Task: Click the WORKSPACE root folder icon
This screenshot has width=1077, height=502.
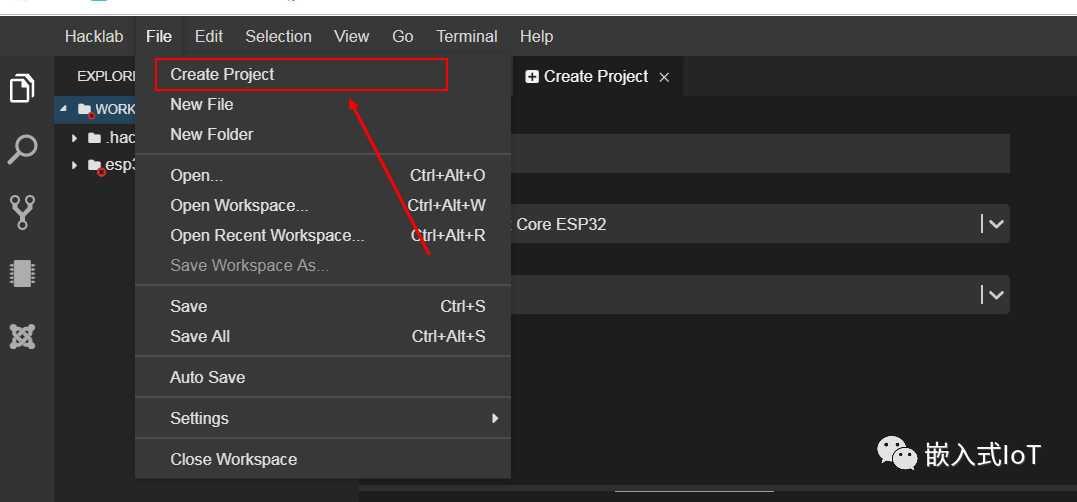Action: [84, 109]
